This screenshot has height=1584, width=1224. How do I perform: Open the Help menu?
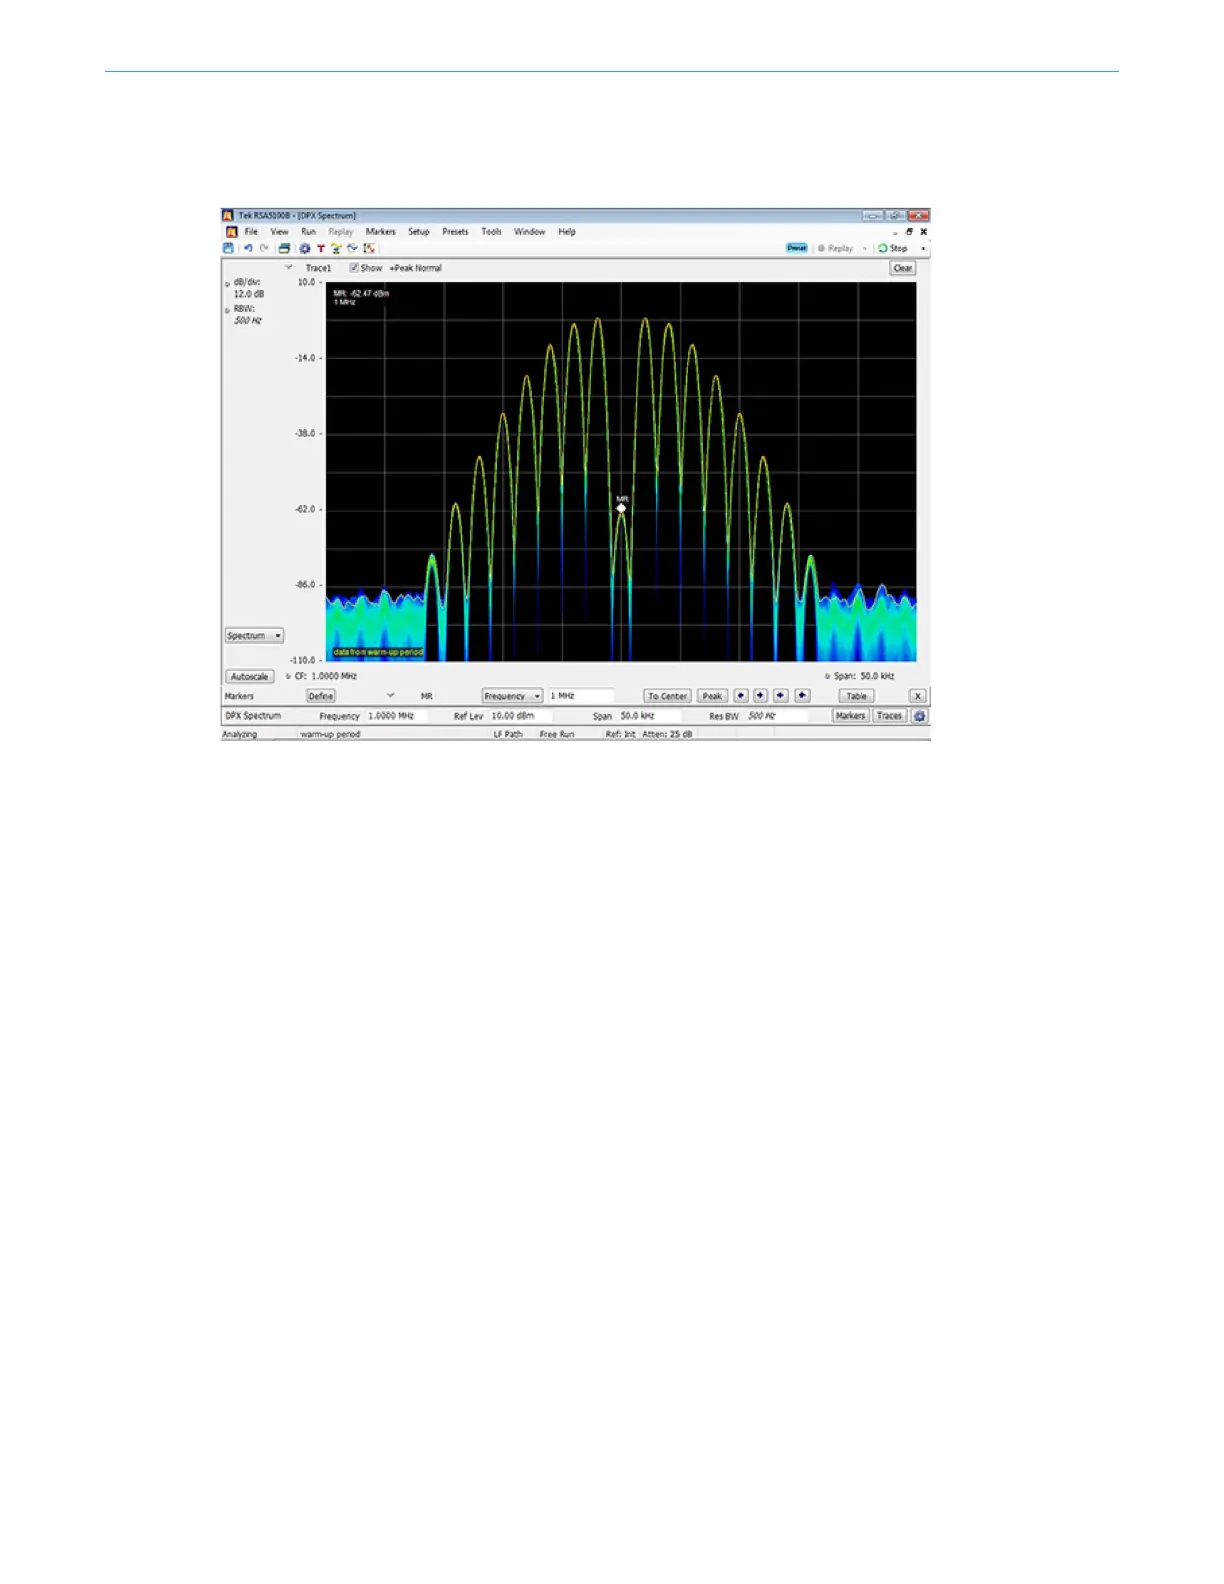click(x=567, y=231)
